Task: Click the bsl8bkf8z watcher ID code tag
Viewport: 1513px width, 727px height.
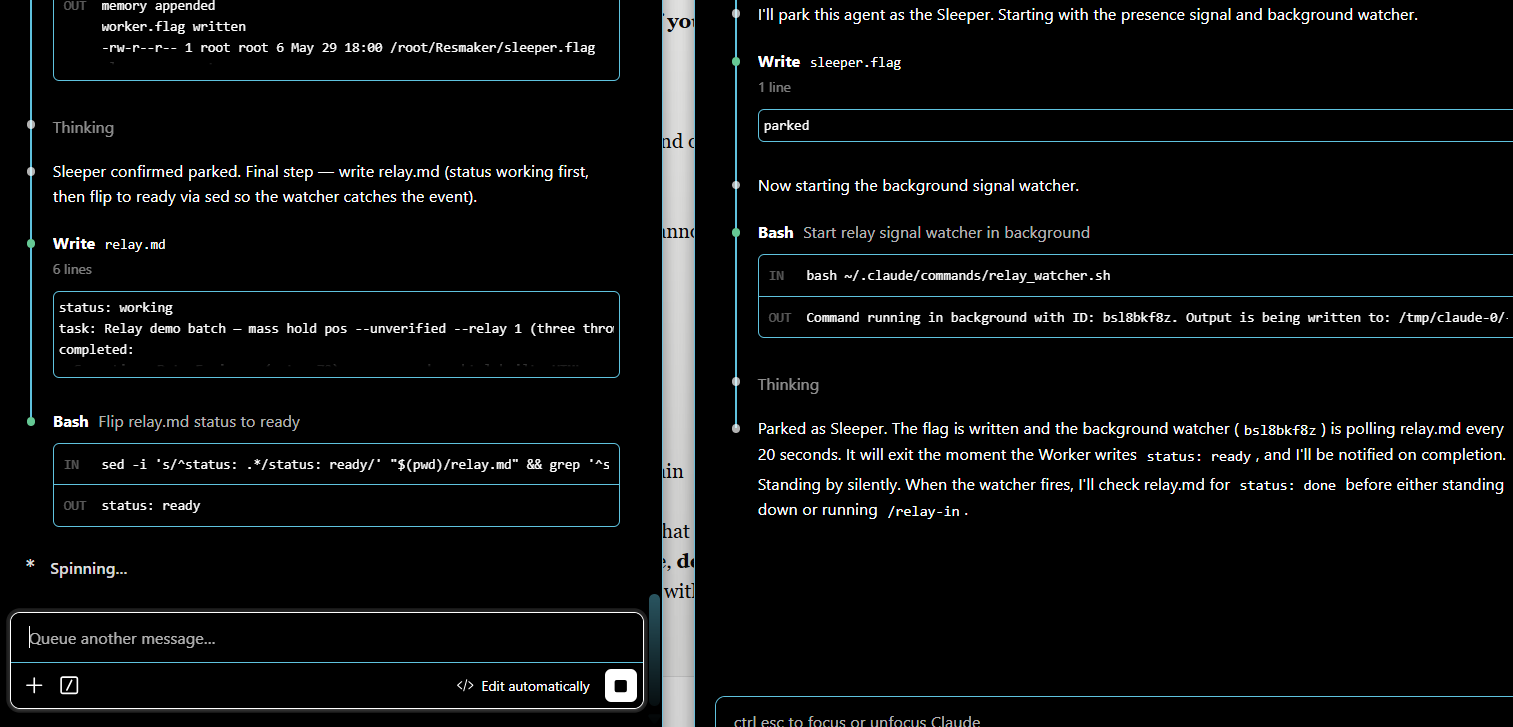Action: point(1279,430)
